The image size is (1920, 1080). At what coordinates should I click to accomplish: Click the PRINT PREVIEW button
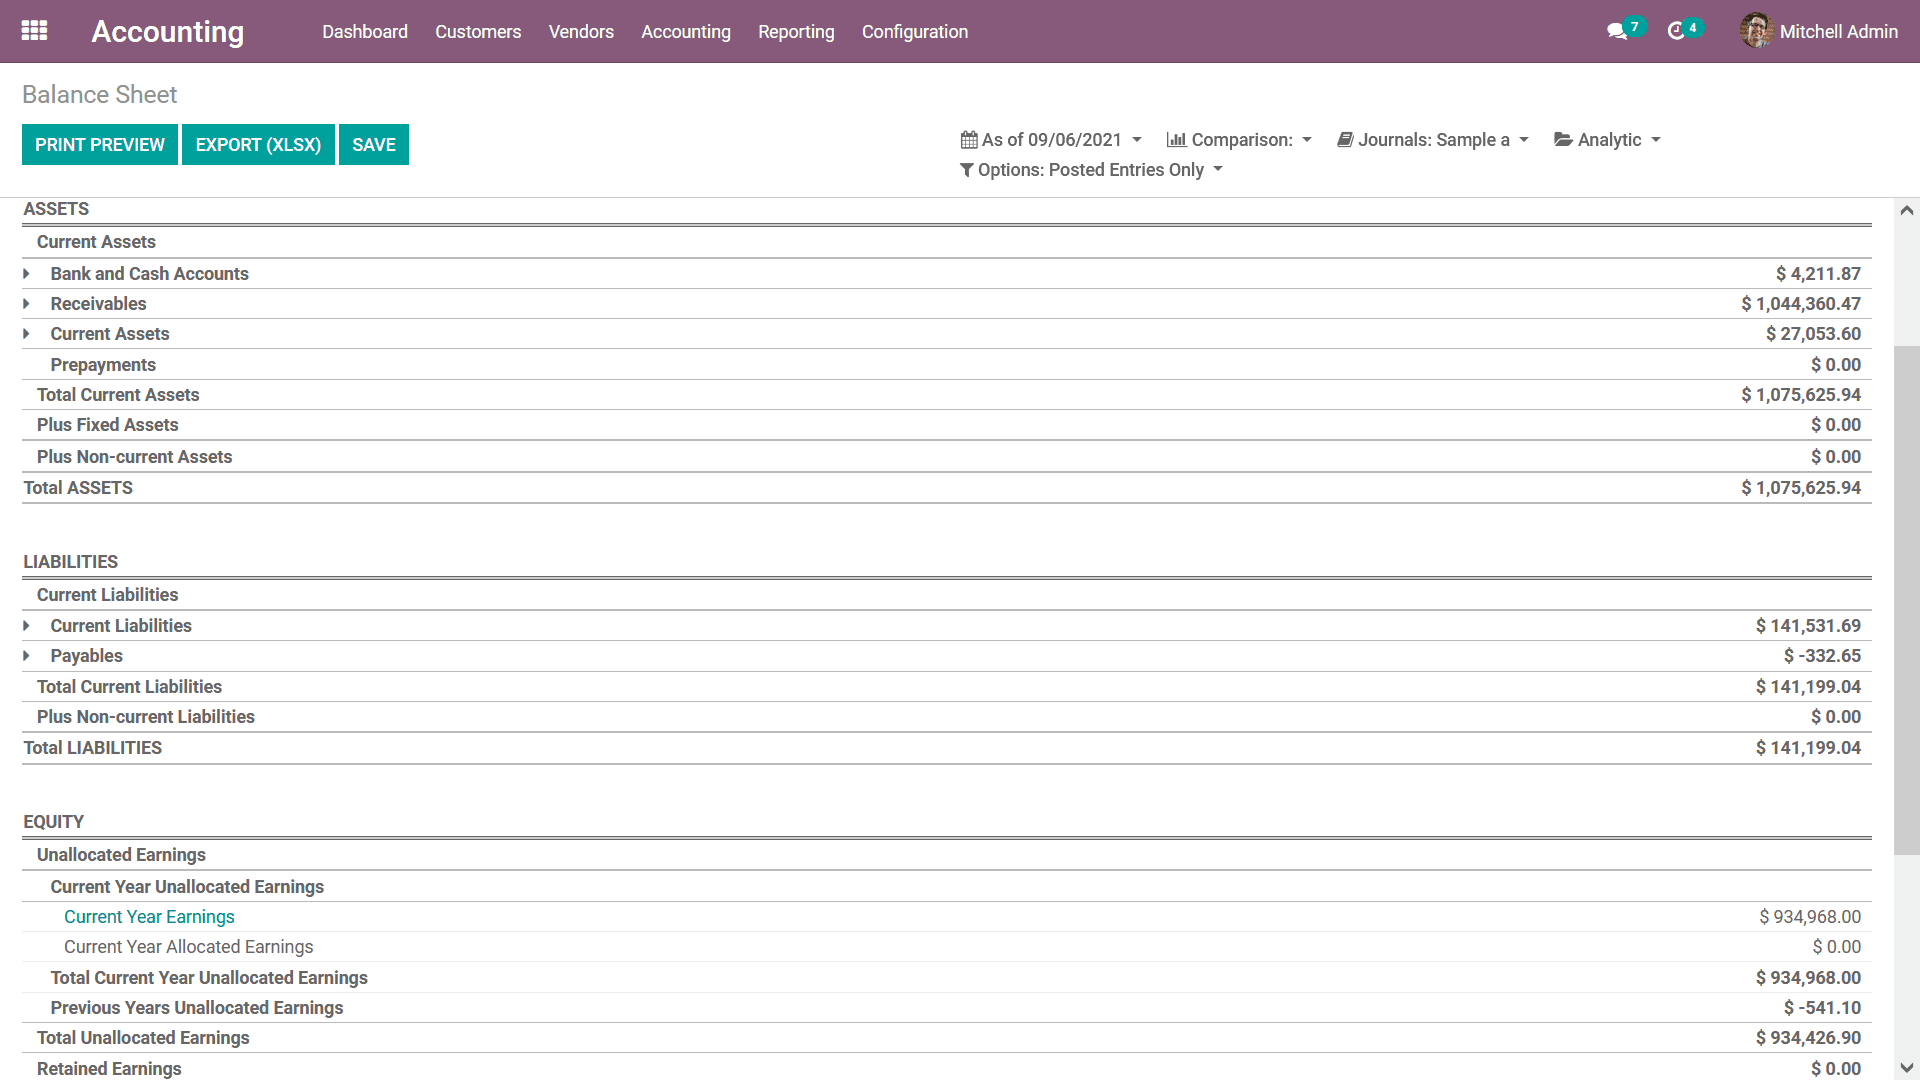coord(100,145)
